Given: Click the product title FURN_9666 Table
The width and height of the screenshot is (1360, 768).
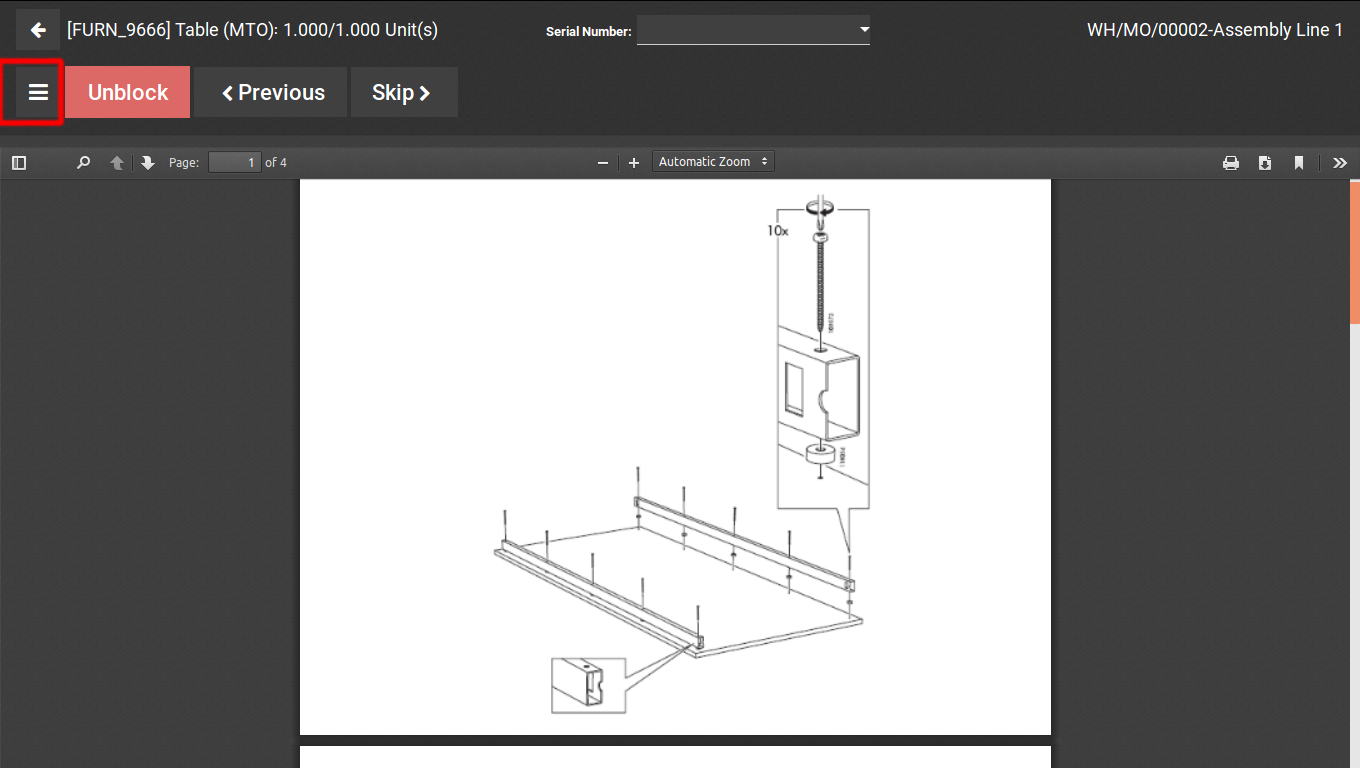Looking at the screenshot, I should click(x=252, y=30).
